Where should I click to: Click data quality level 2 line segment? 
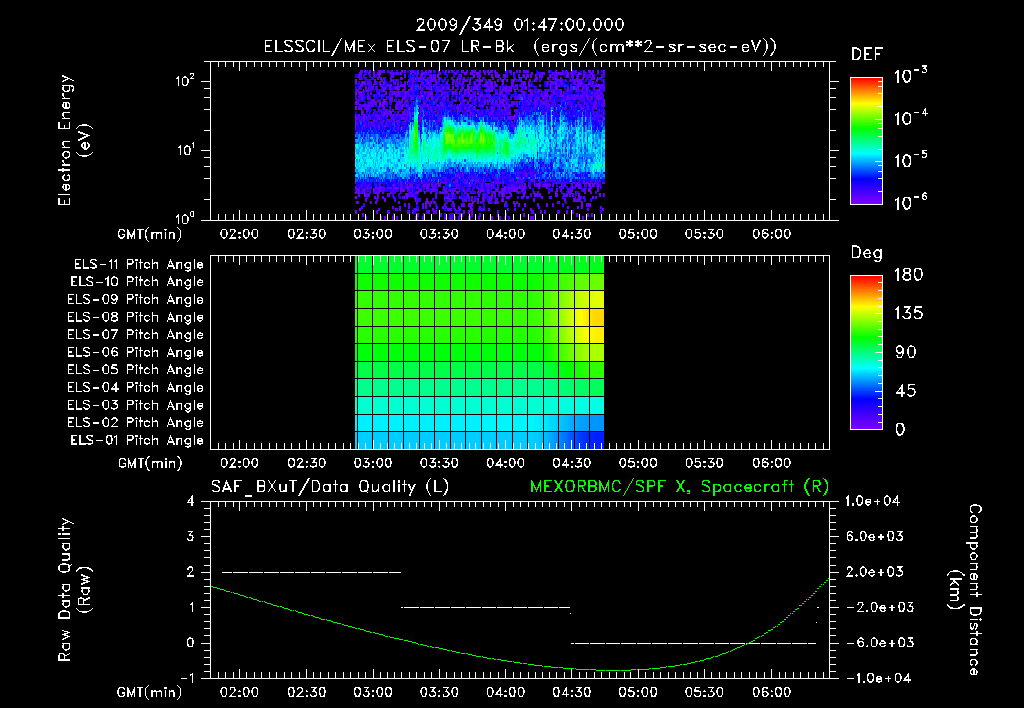click(312, 572)
